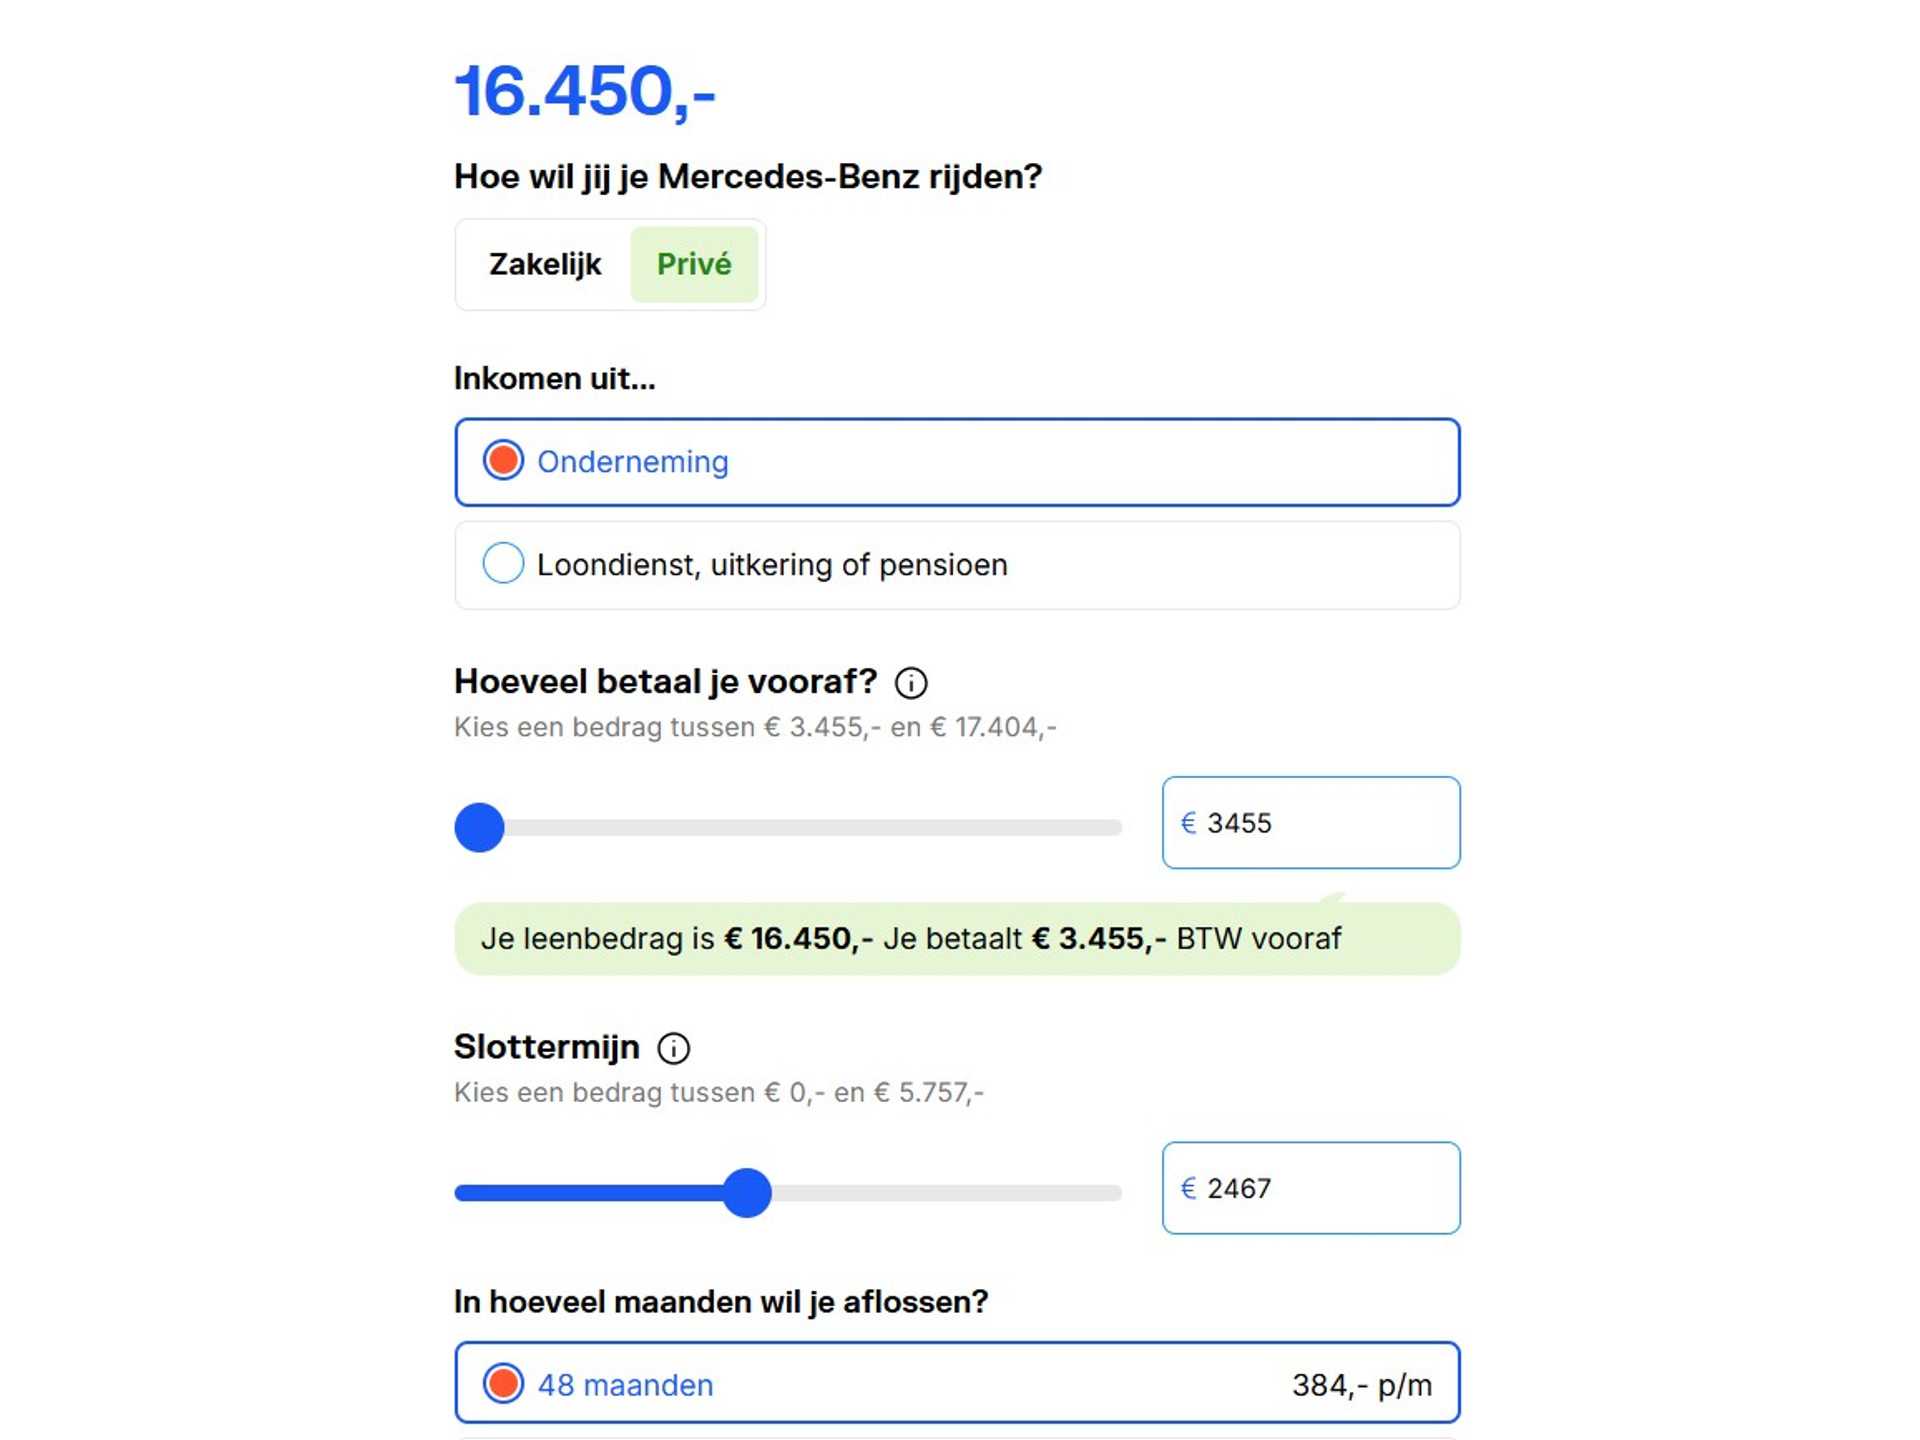This screenshot has width=1920, height=1440.
Task: Click the Slottermijn slider handle
Action: click(747, 1192)
